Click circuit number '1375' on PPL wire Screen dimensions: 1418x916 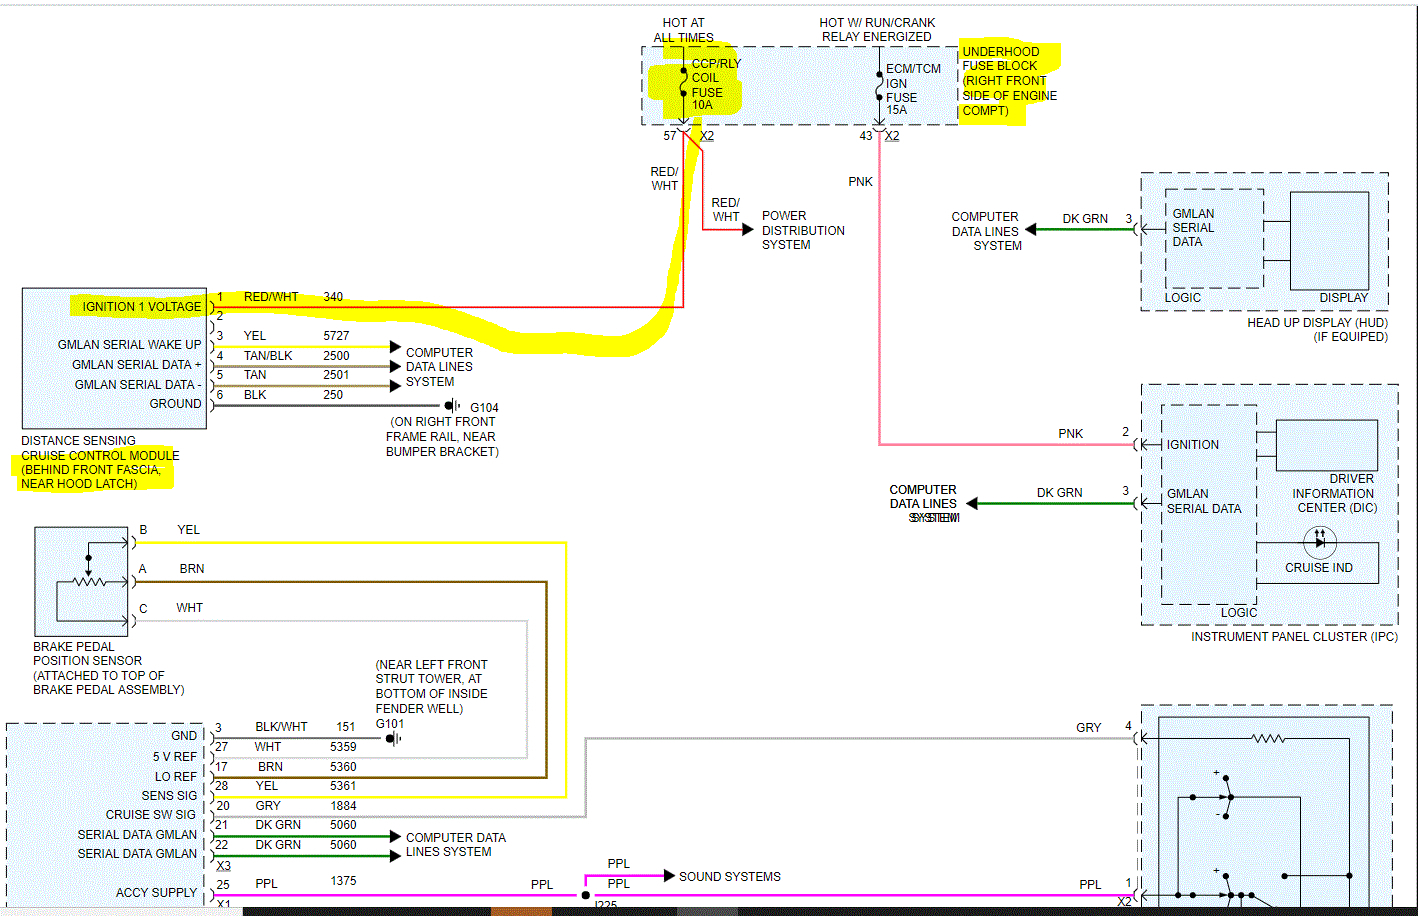[343, 881]
